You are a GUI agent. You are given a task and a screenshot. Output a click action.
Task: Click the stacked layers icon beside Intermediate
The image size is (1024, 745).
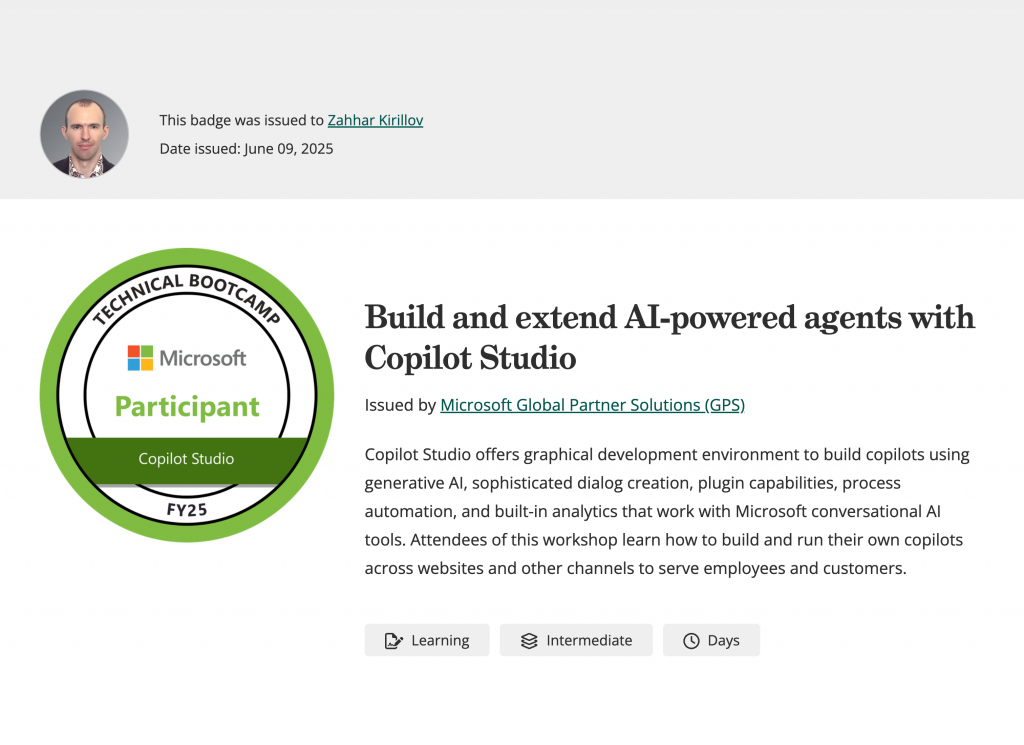tap(529, 641)
